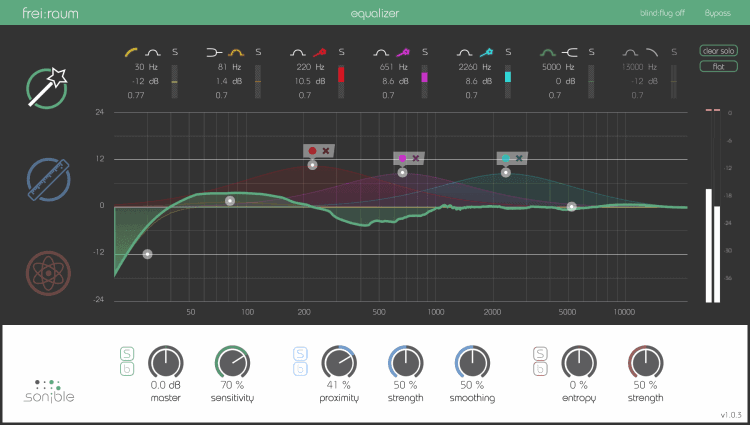Remove the magenta smart filter with its X
The image size is (750, 425).
416,158
